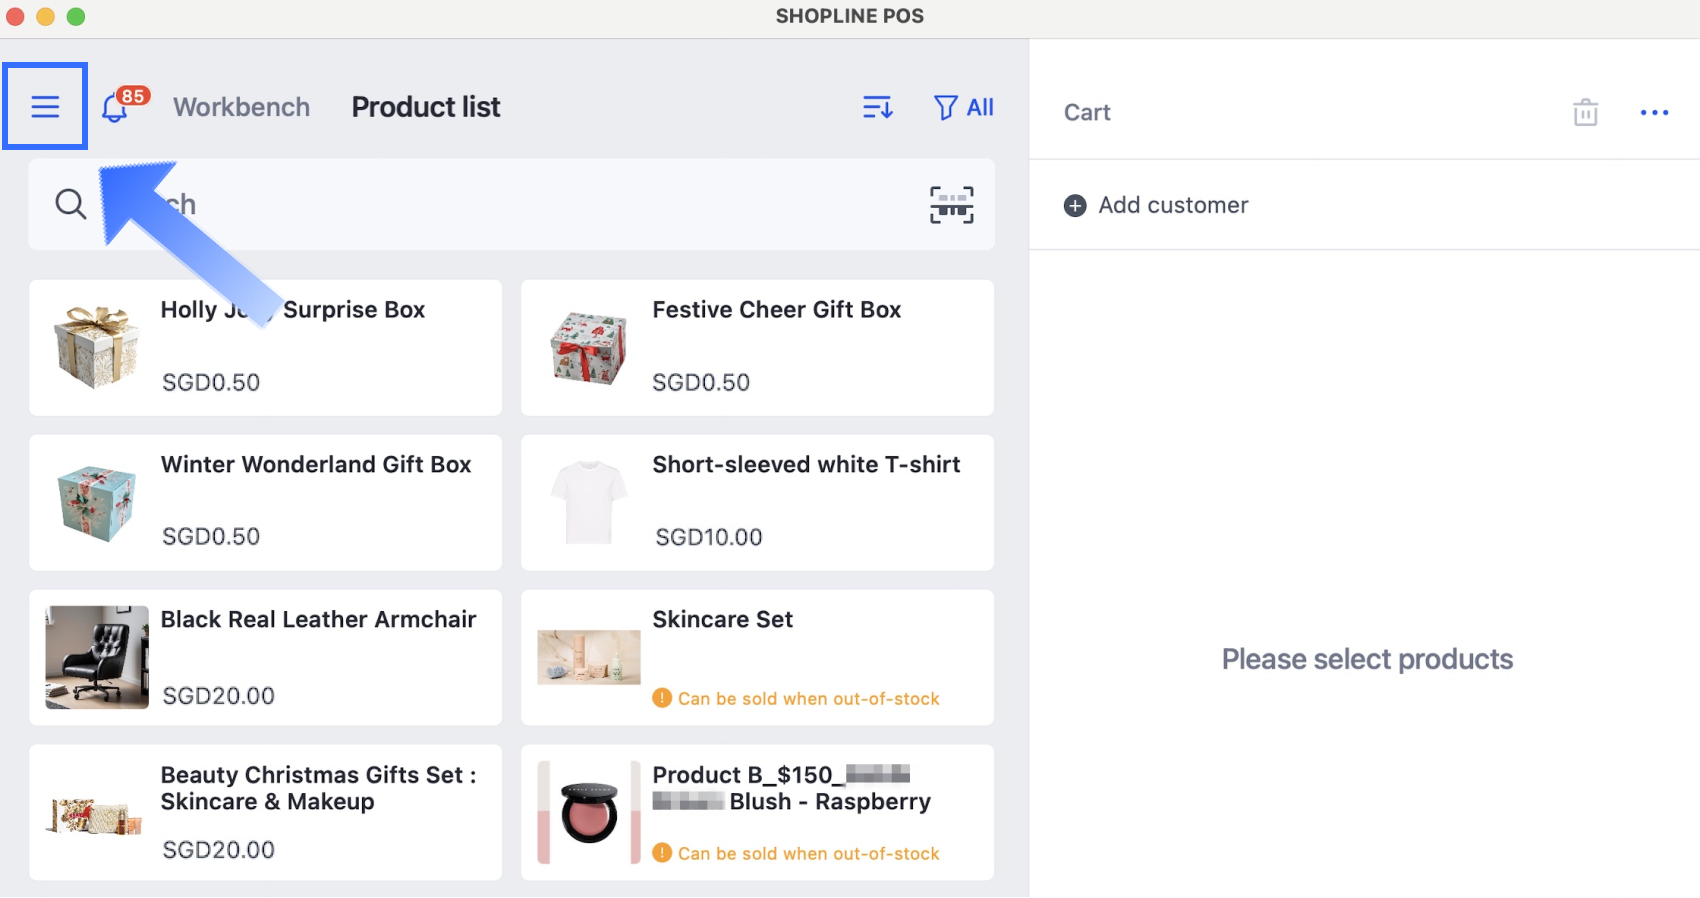Open cart more options ellipsis
Viewport: 1700px width, 898px height.
[1654, 112]
